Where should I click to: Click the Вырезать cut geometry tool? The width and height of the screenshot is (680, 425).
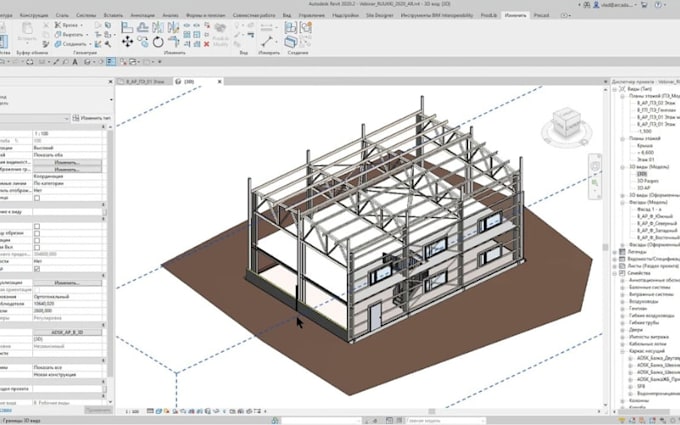pos(69,34)
